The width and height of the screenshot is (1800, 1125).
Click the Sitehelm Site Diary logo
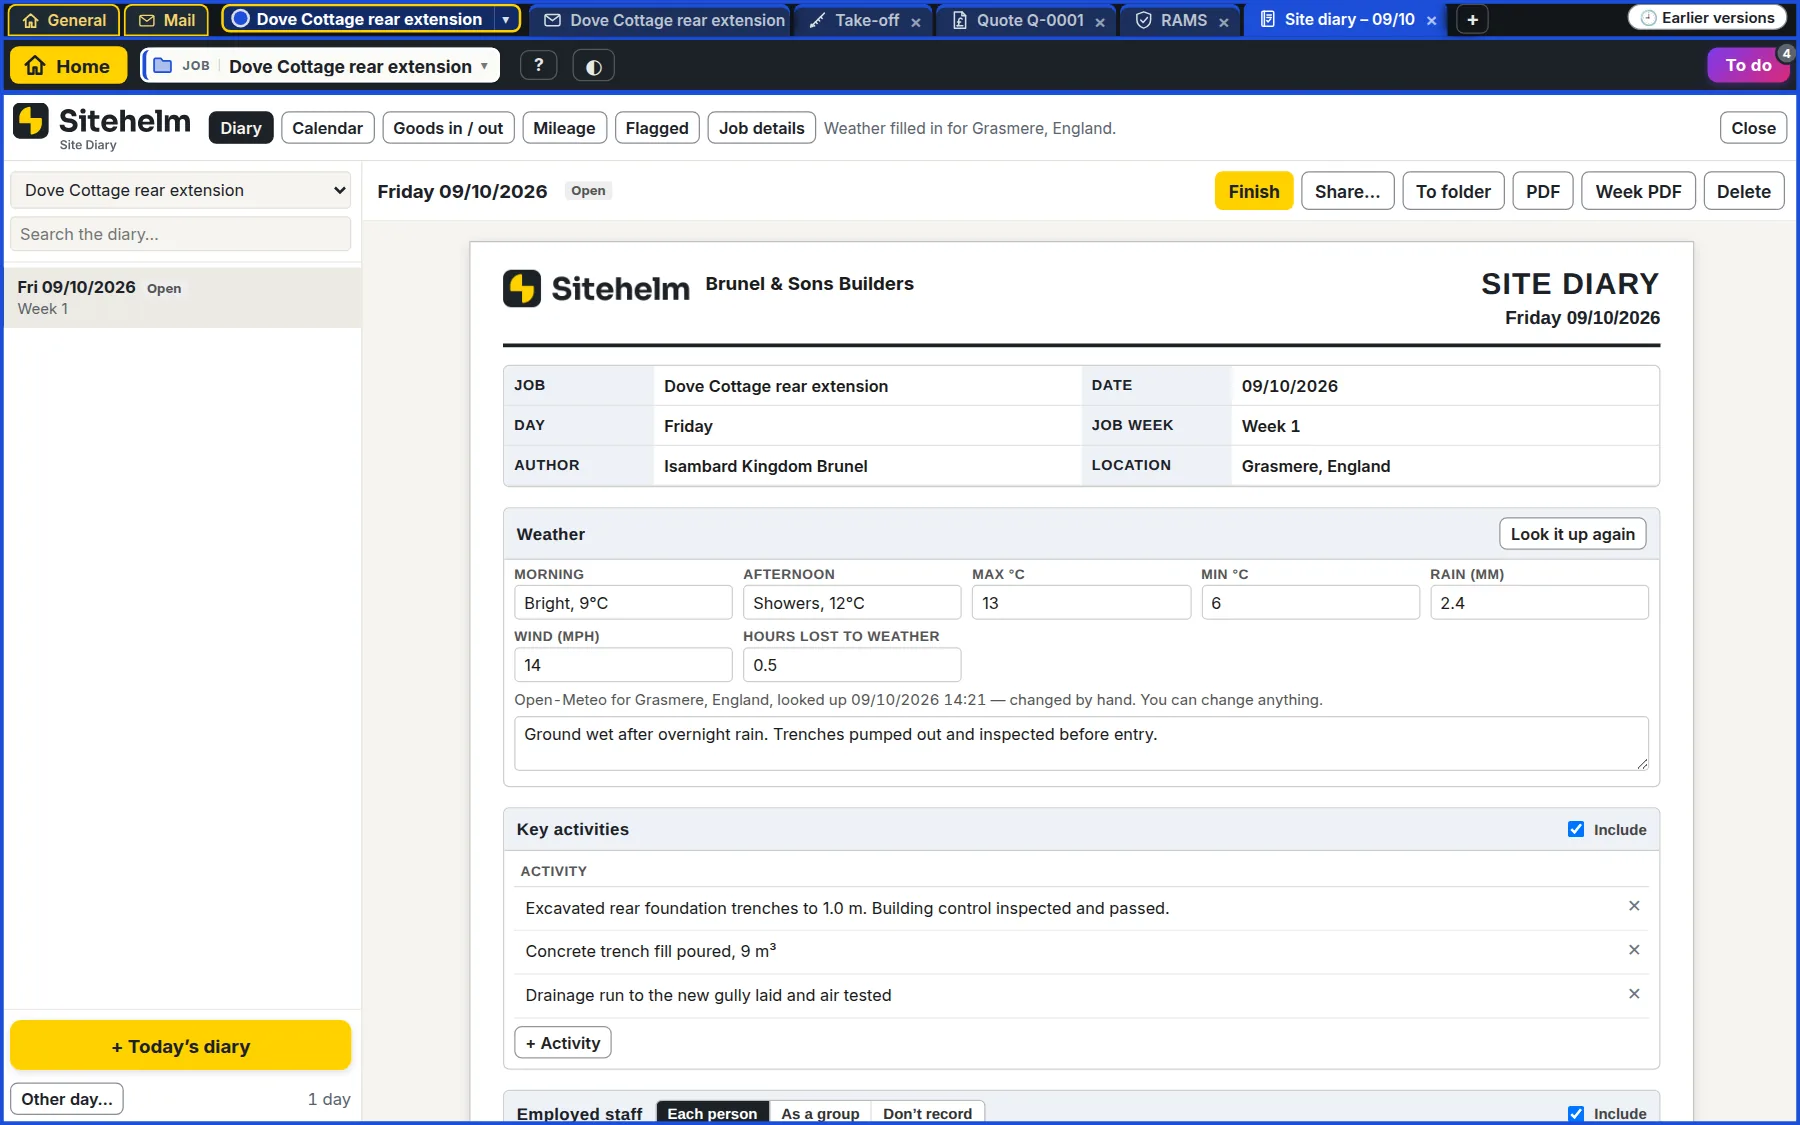pyautogui.click(x=102, y=127)
